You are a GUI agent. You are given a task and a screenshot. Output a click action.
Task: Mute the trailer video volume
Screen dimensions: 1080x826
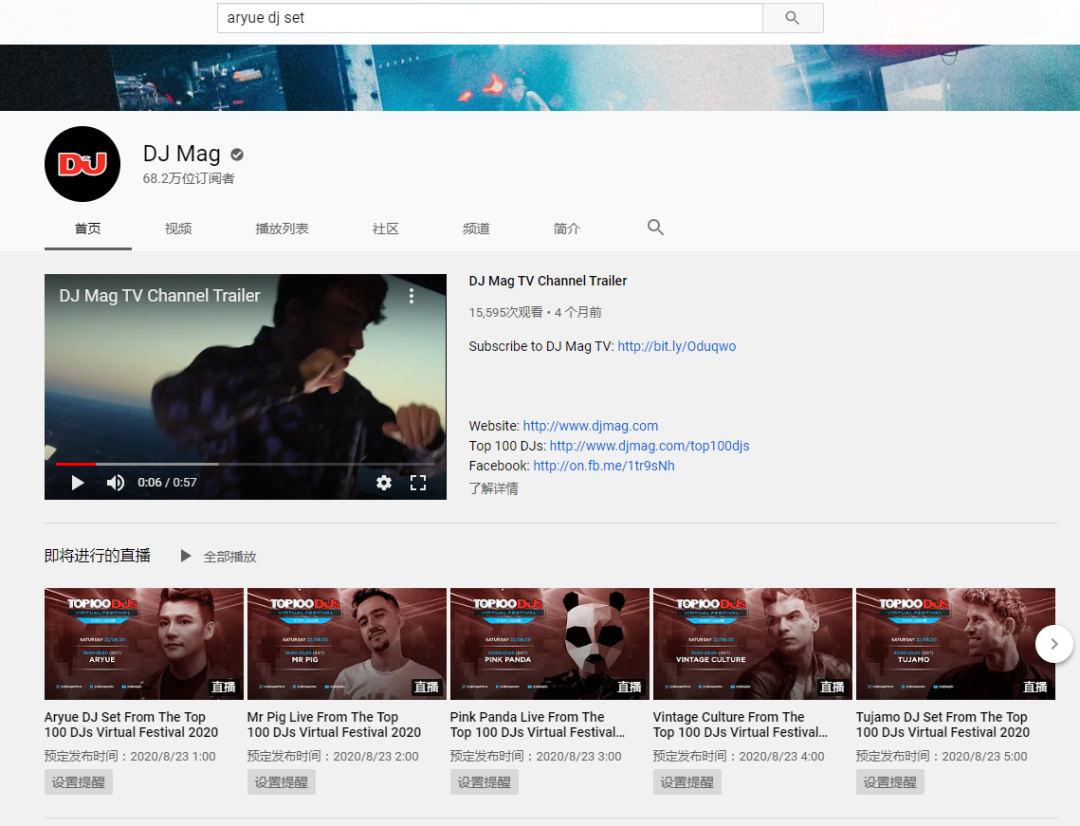click(x=115, y=483)
